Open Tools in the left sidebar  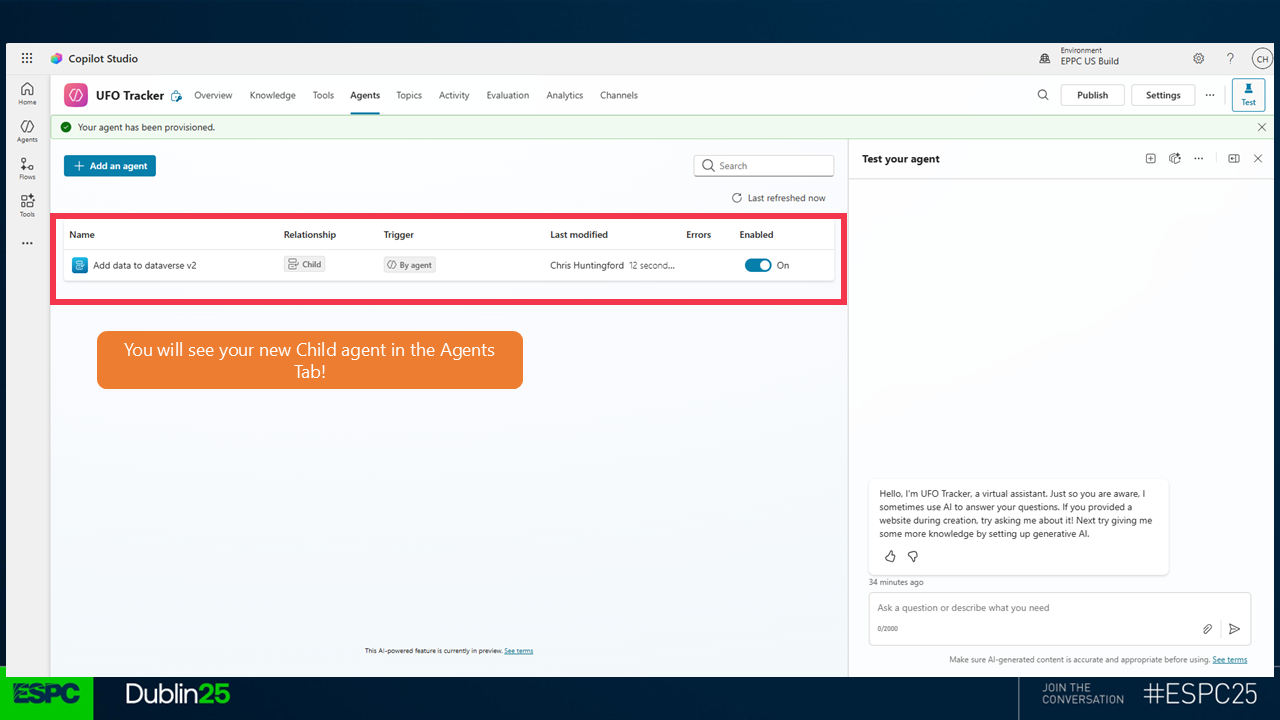tap(27, 205)
